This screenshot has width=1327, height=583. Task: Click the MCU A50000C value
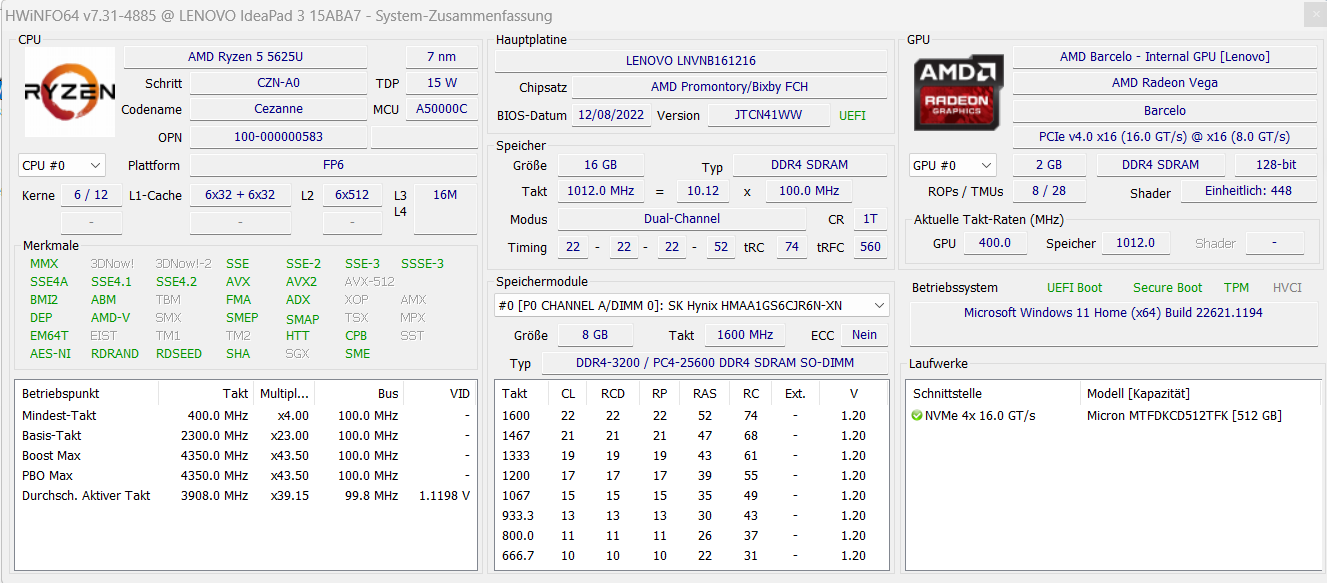coord(441,109)
